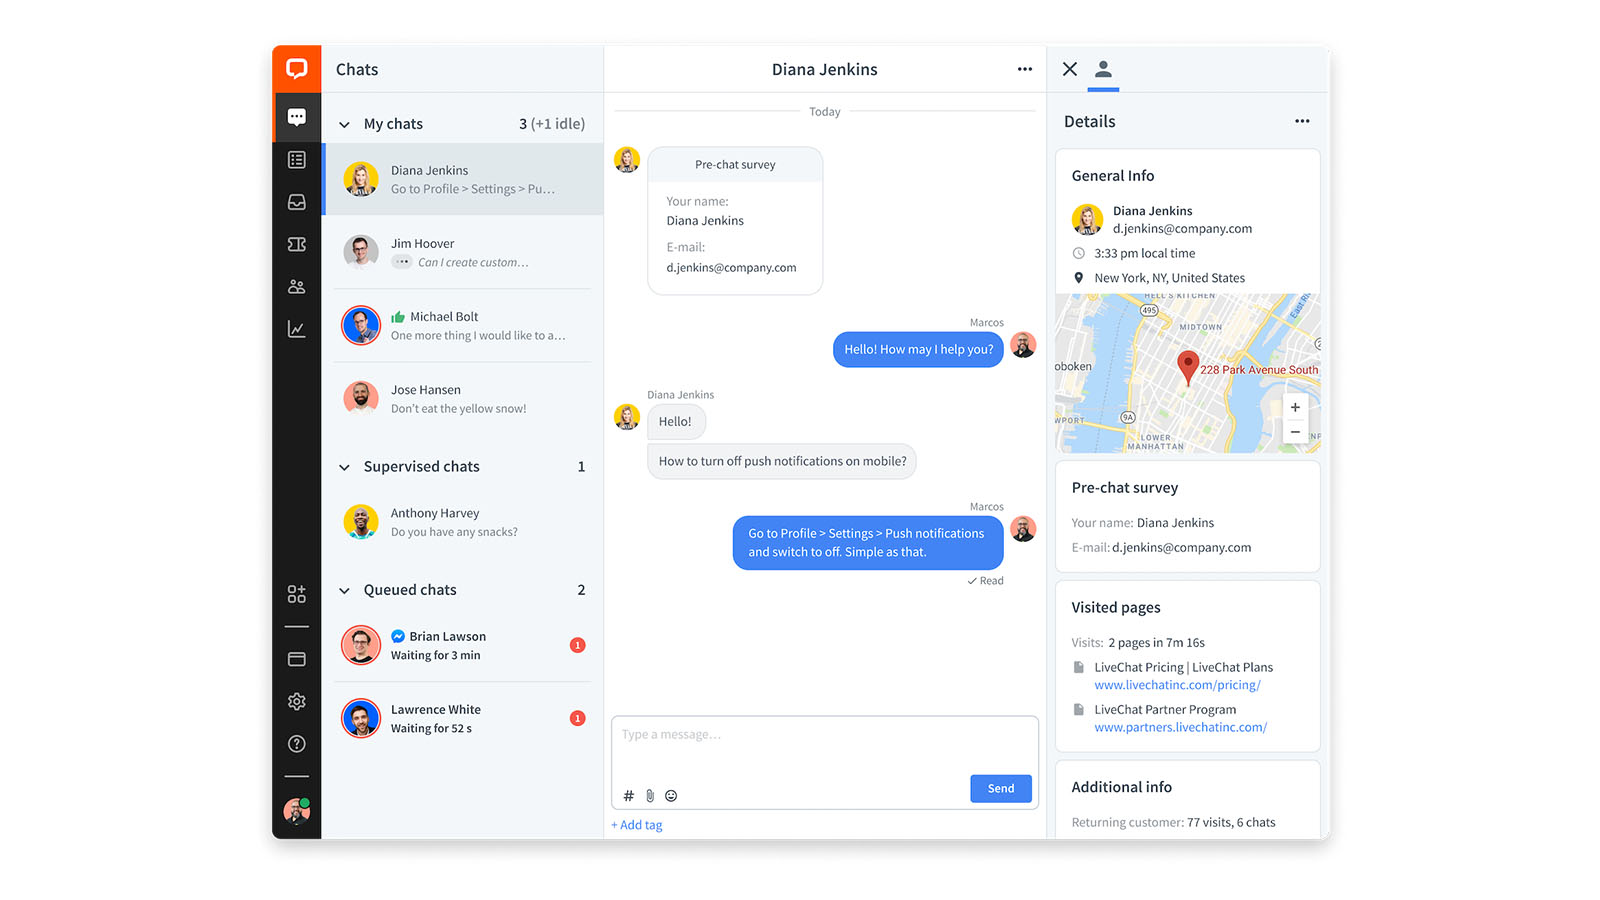
Task: Open the Archives section from the sidebar
Action: point(297,202)
